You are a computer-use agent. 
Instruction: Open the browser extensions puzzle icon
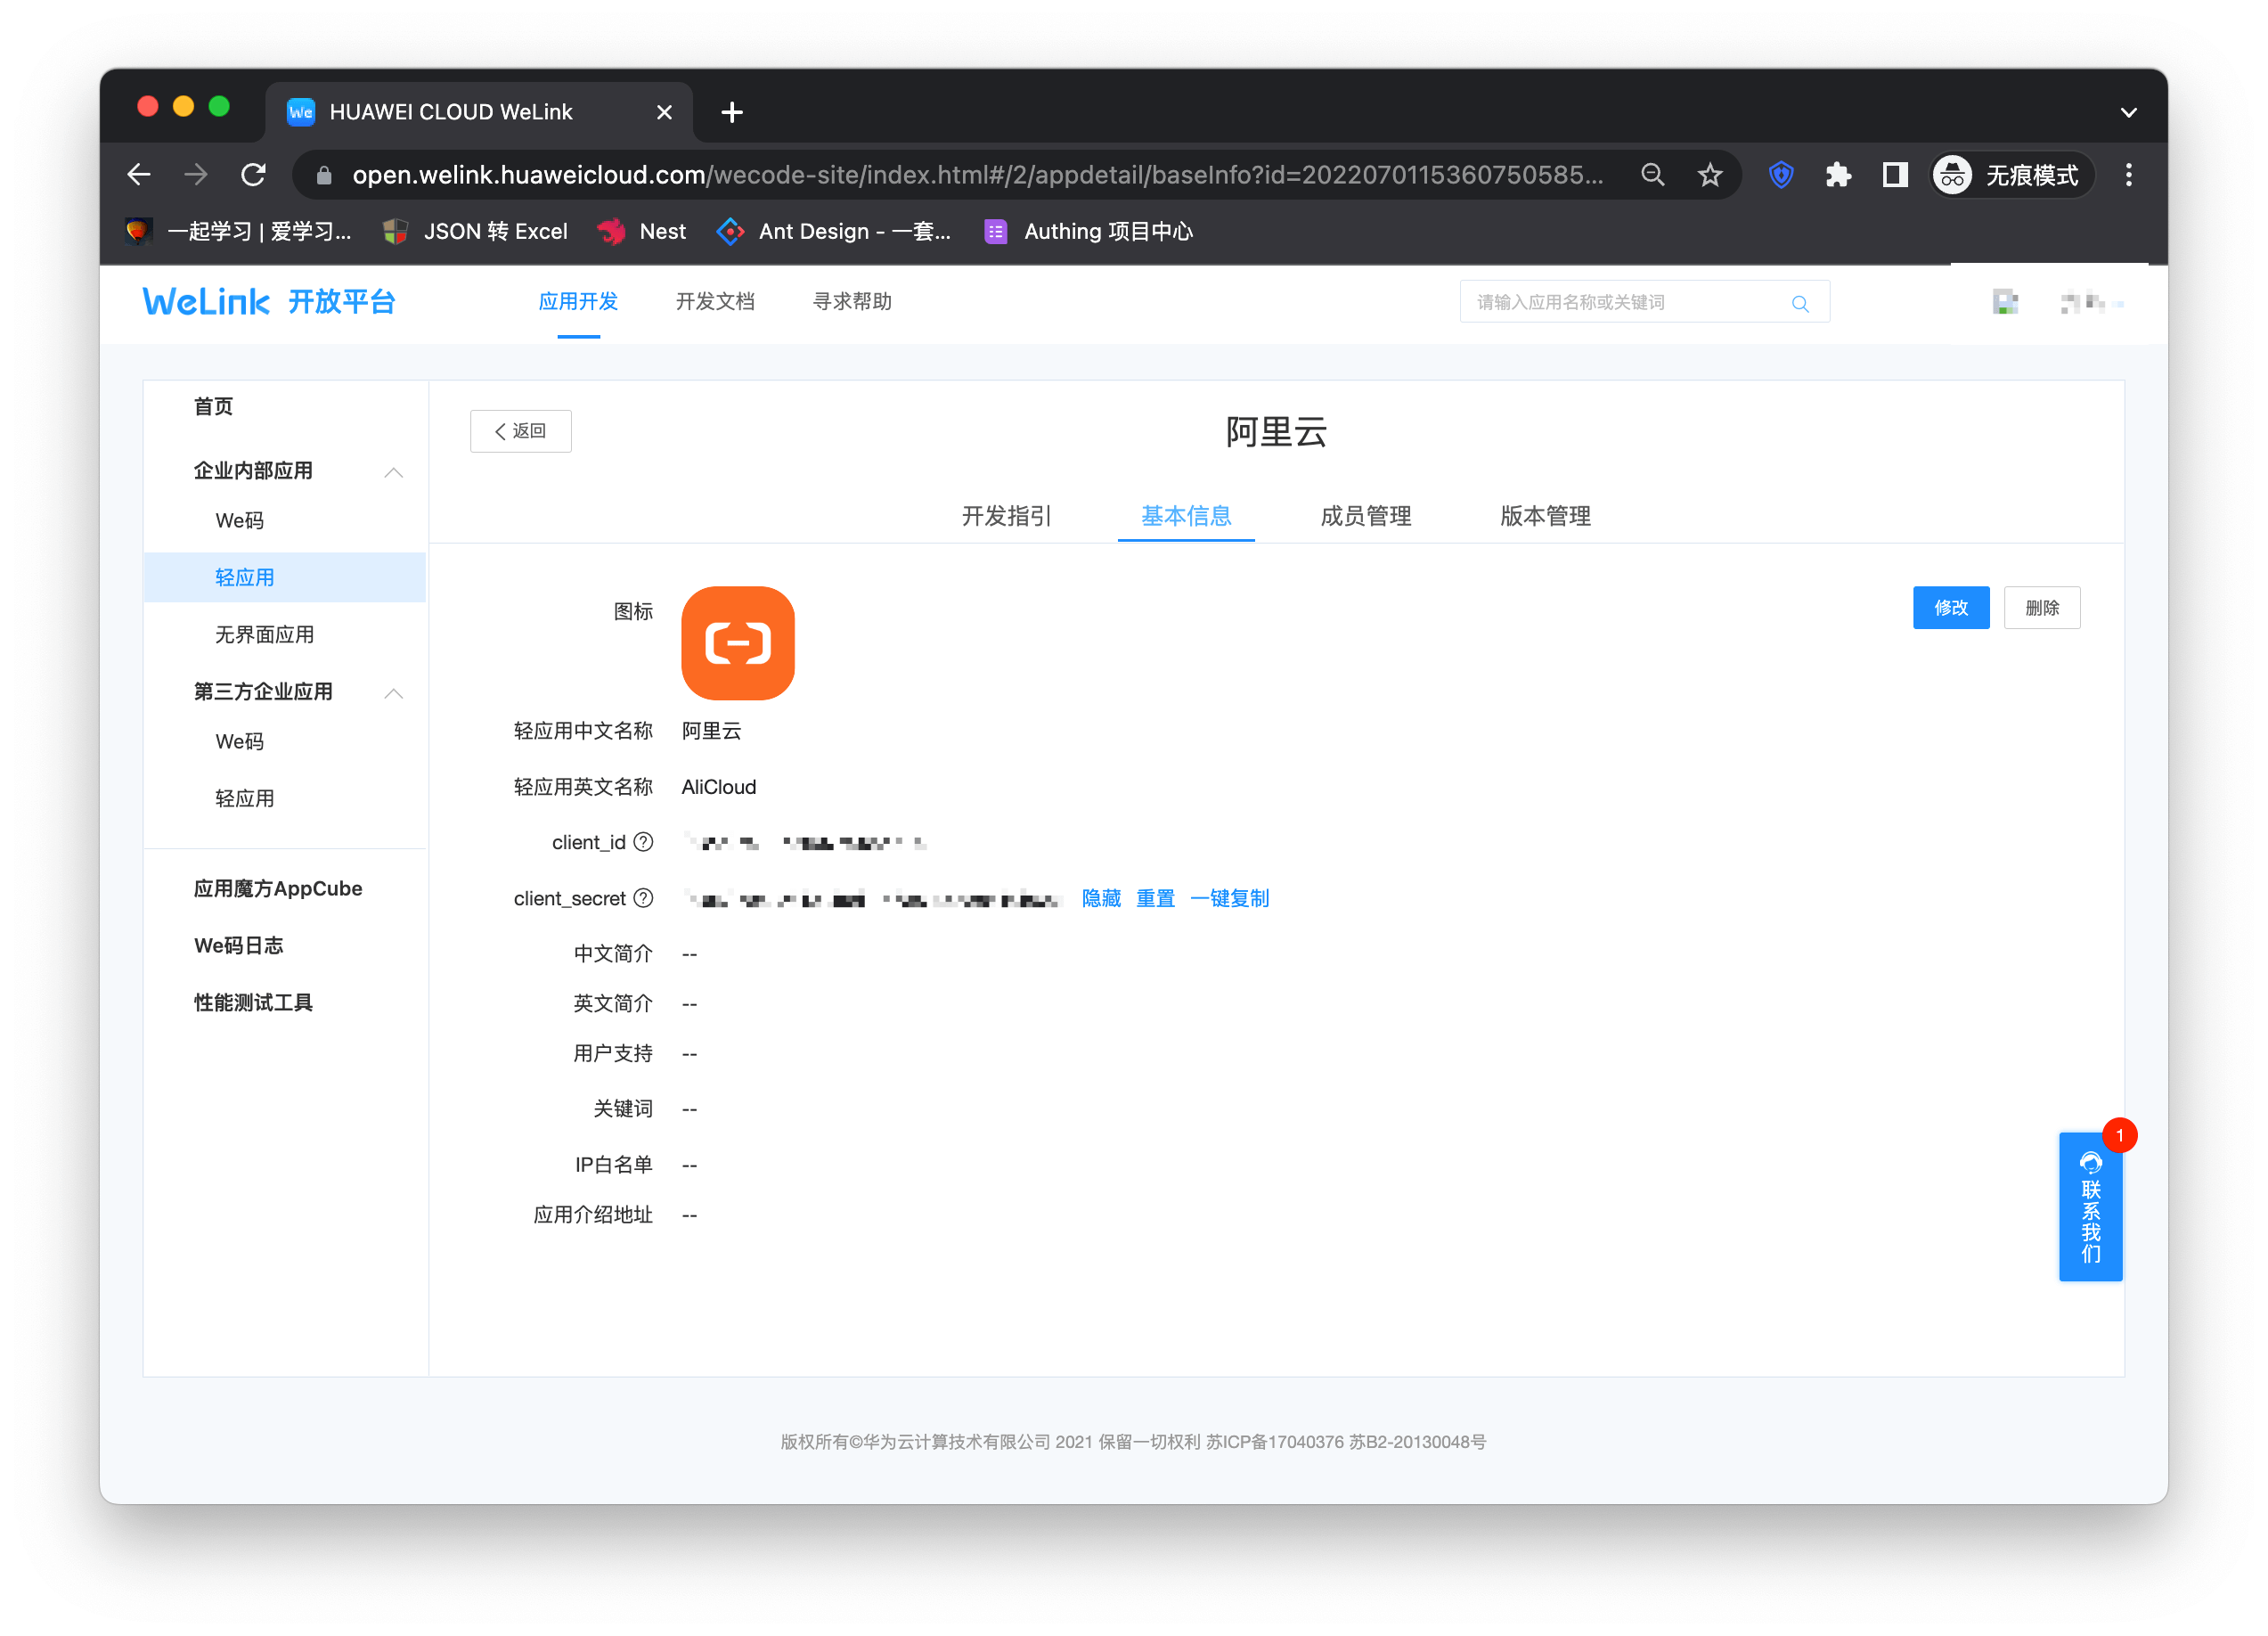tap(1837, 175)
